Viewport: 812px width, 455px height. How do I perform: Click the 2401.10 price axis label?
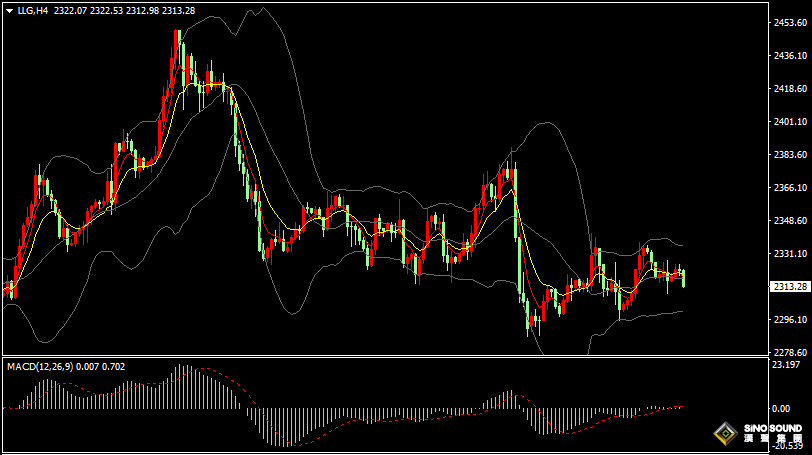(789, 121)
